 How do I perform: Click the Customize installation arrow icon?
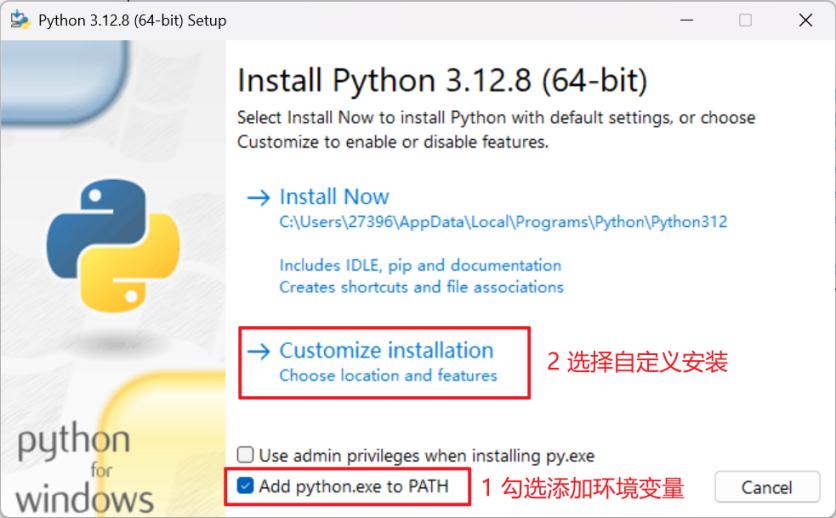coord(259,352)
